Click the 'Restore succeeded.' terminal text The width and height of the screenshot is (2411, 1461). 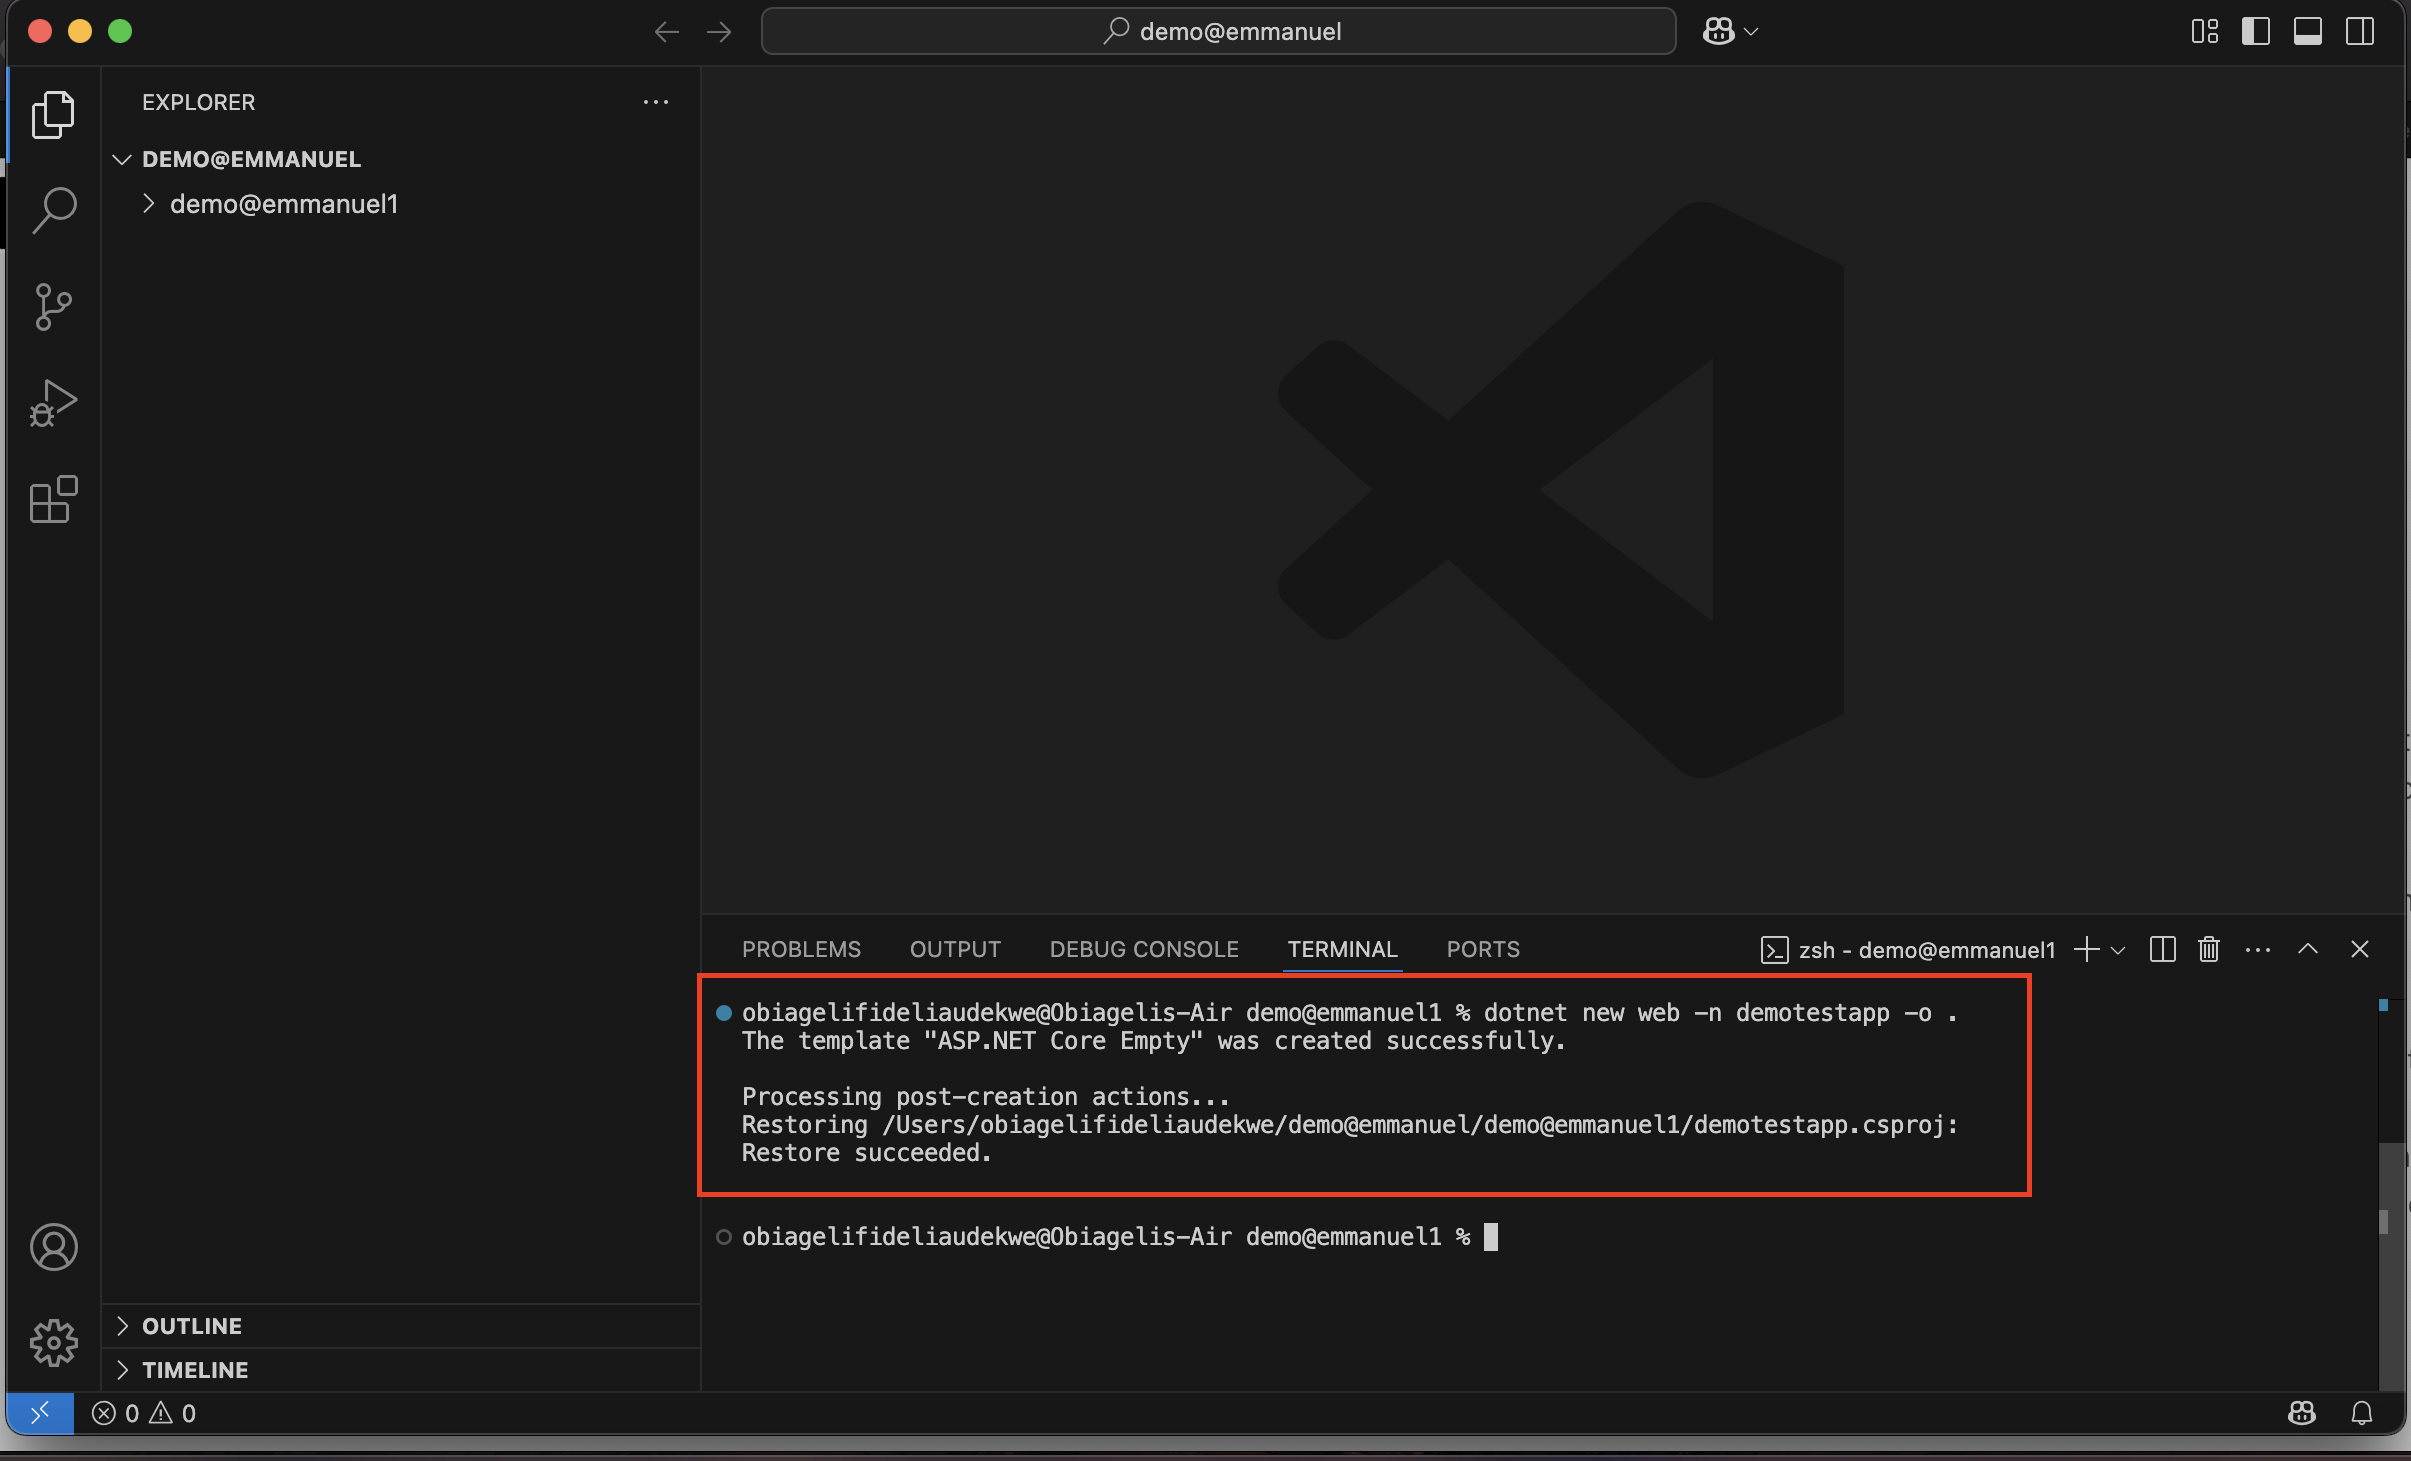coord(866,1153)
